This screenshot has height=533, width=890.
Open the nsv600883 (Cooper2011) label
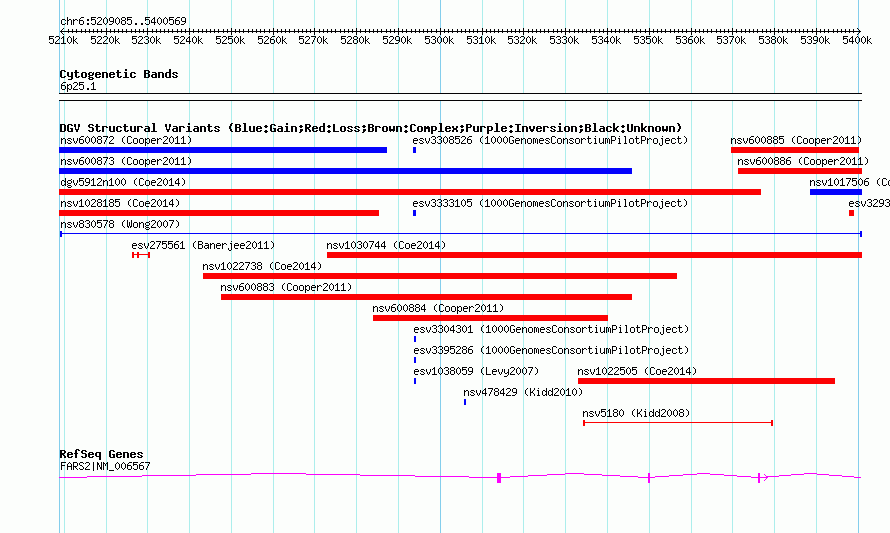coord(286,287)
